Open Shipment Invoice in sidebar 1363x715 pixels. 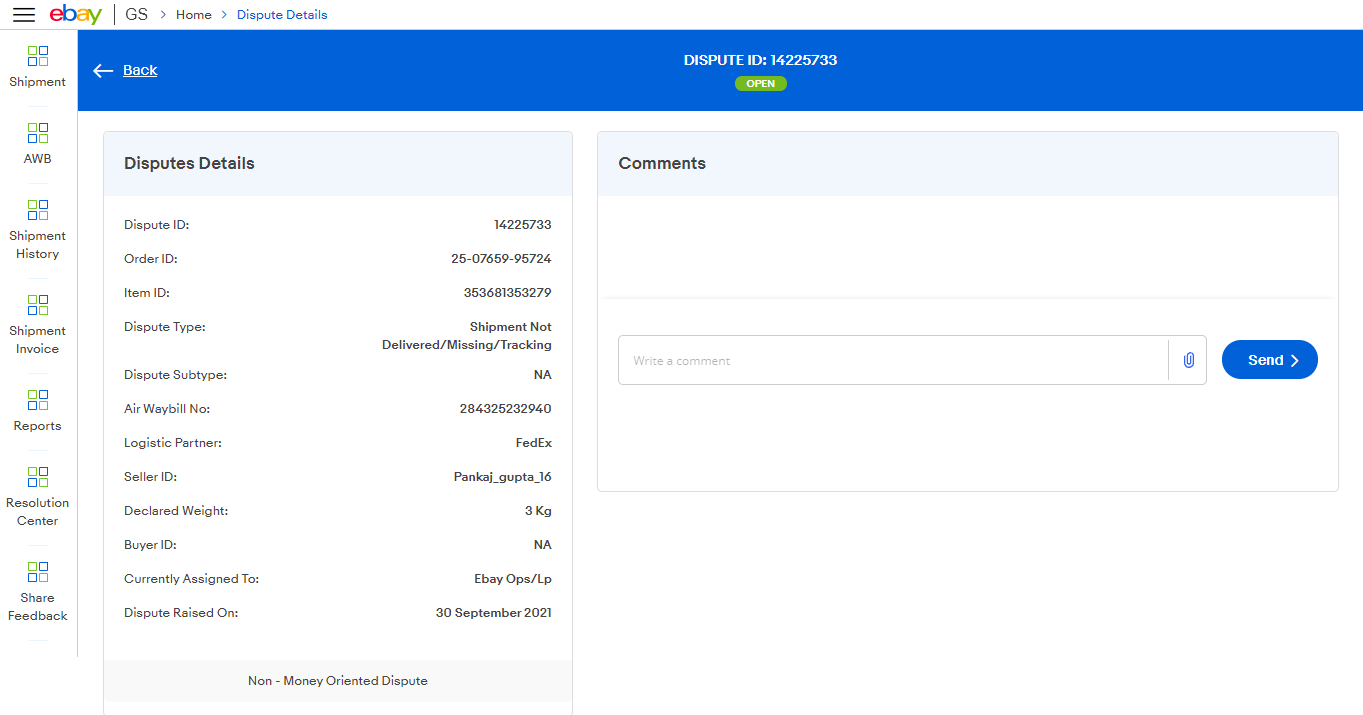coord(38,324)
